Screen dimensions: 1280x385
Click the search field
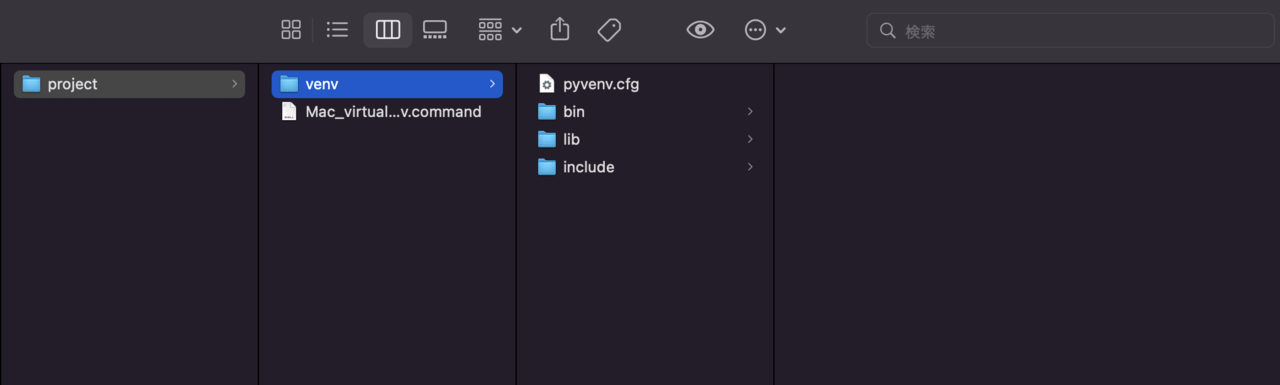coord(1070,31)
